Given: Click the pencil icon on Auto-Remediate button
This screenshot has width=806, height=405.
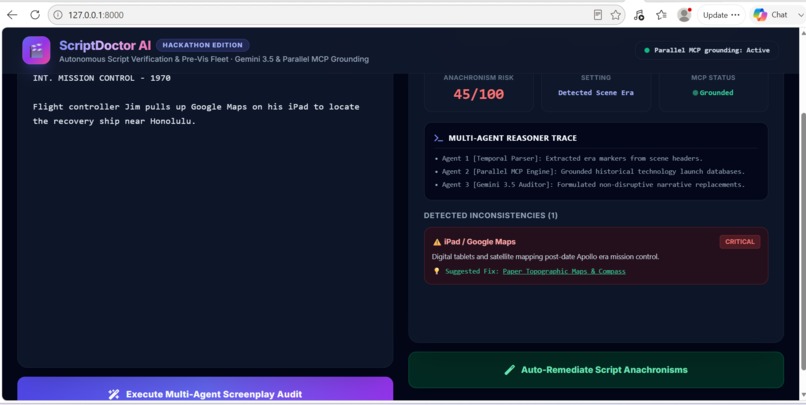Looking at the screenshot, I should pos(509,370).
